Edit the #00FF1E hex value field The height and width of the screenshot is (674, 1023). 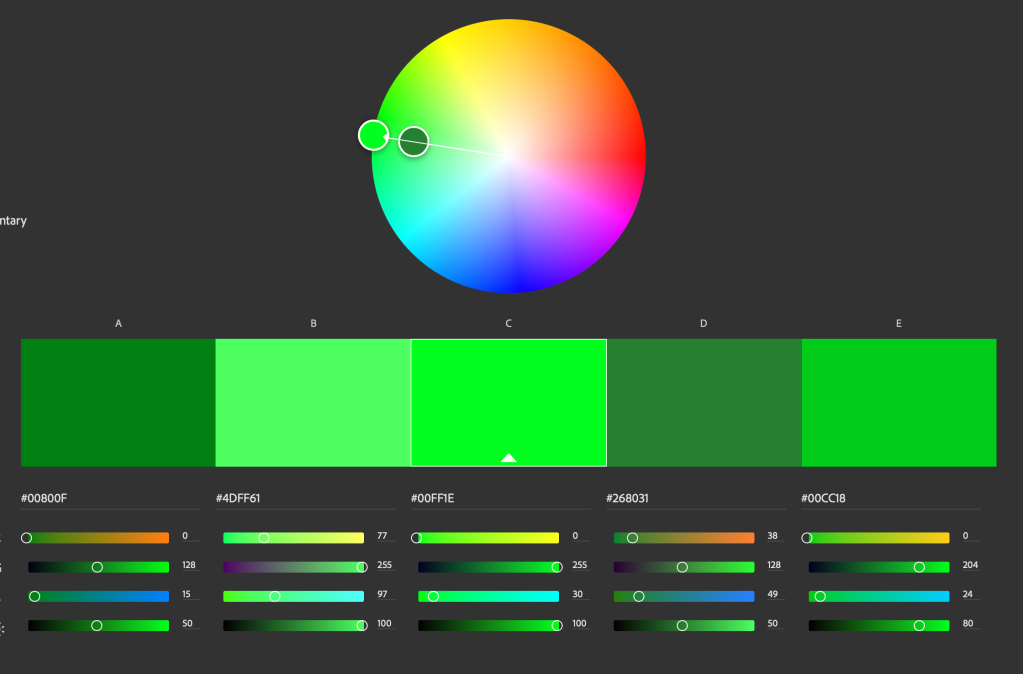point(500,498)
